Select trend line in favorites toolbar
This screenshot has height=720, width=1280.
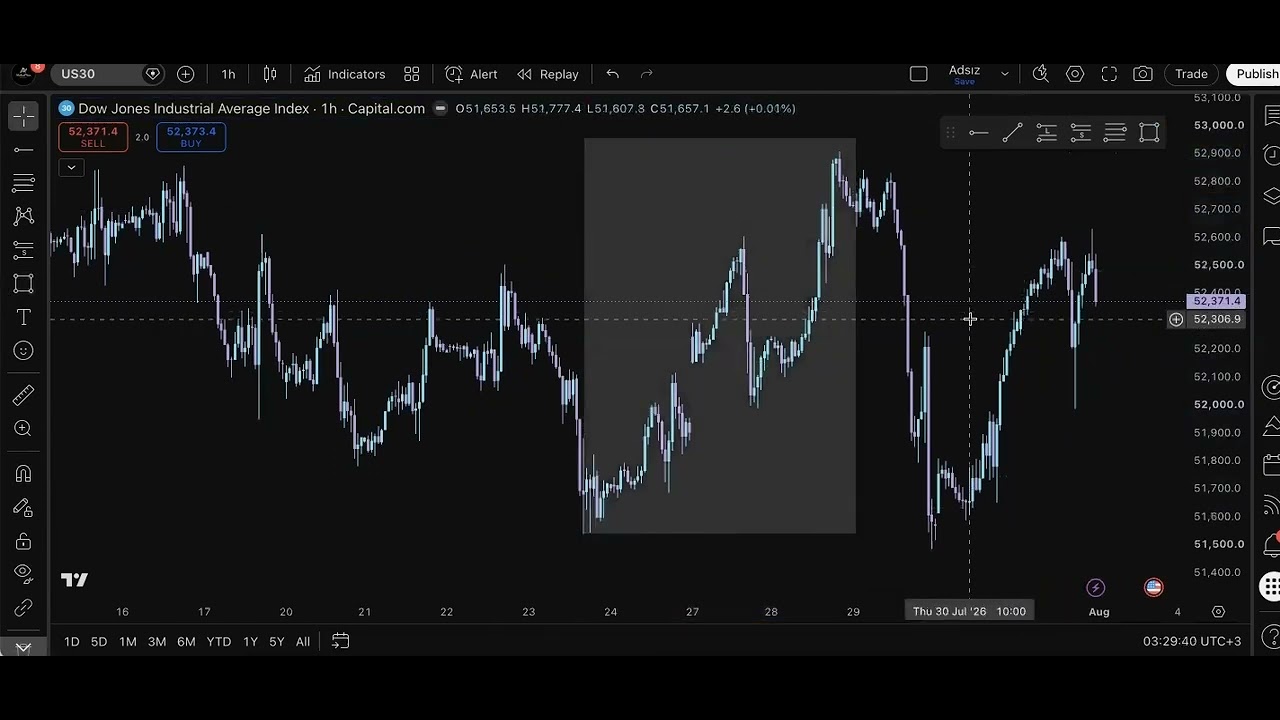1012,132
